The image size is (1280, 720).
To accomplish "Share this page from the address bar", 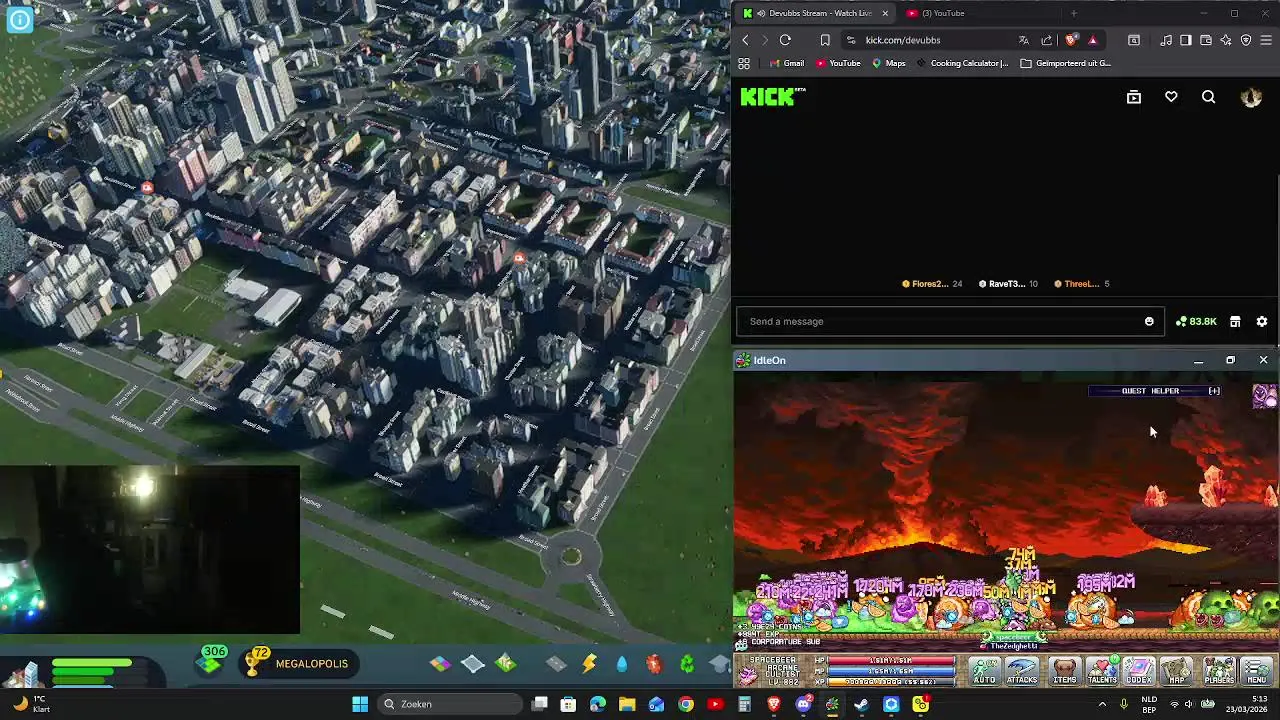I will coord(1047,40).
